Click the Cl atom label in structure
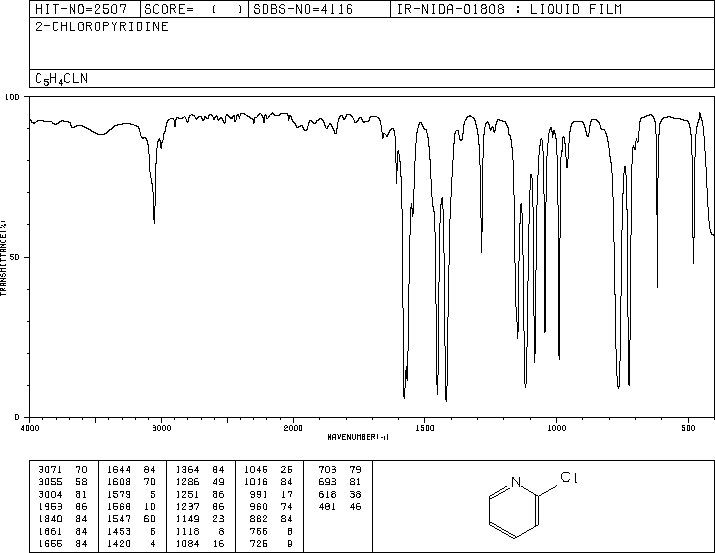This screenshot has height=553, width=715. coord(569,477)
